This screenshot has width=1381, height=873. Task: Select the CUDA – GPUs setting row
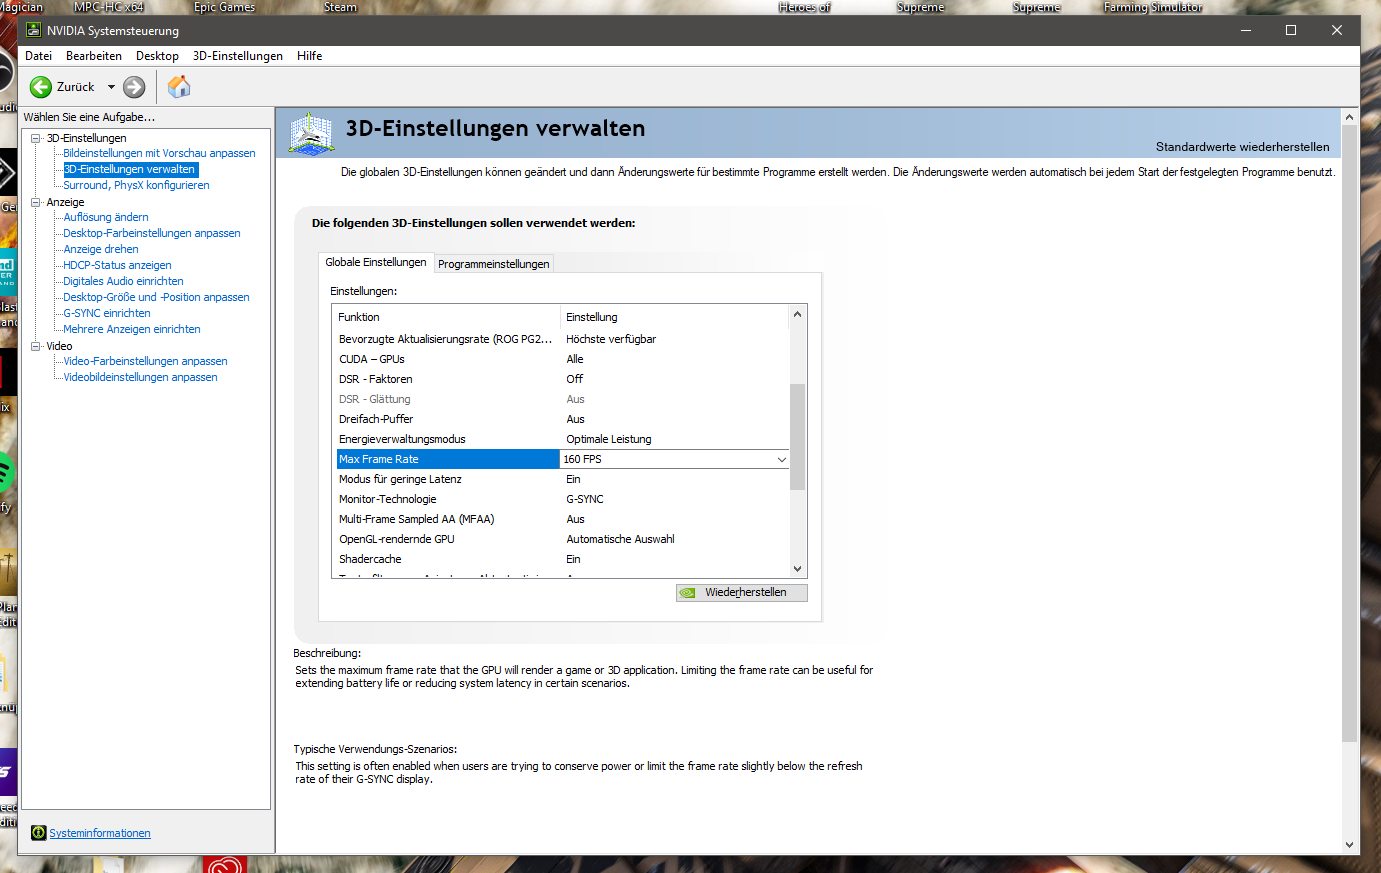561,359
